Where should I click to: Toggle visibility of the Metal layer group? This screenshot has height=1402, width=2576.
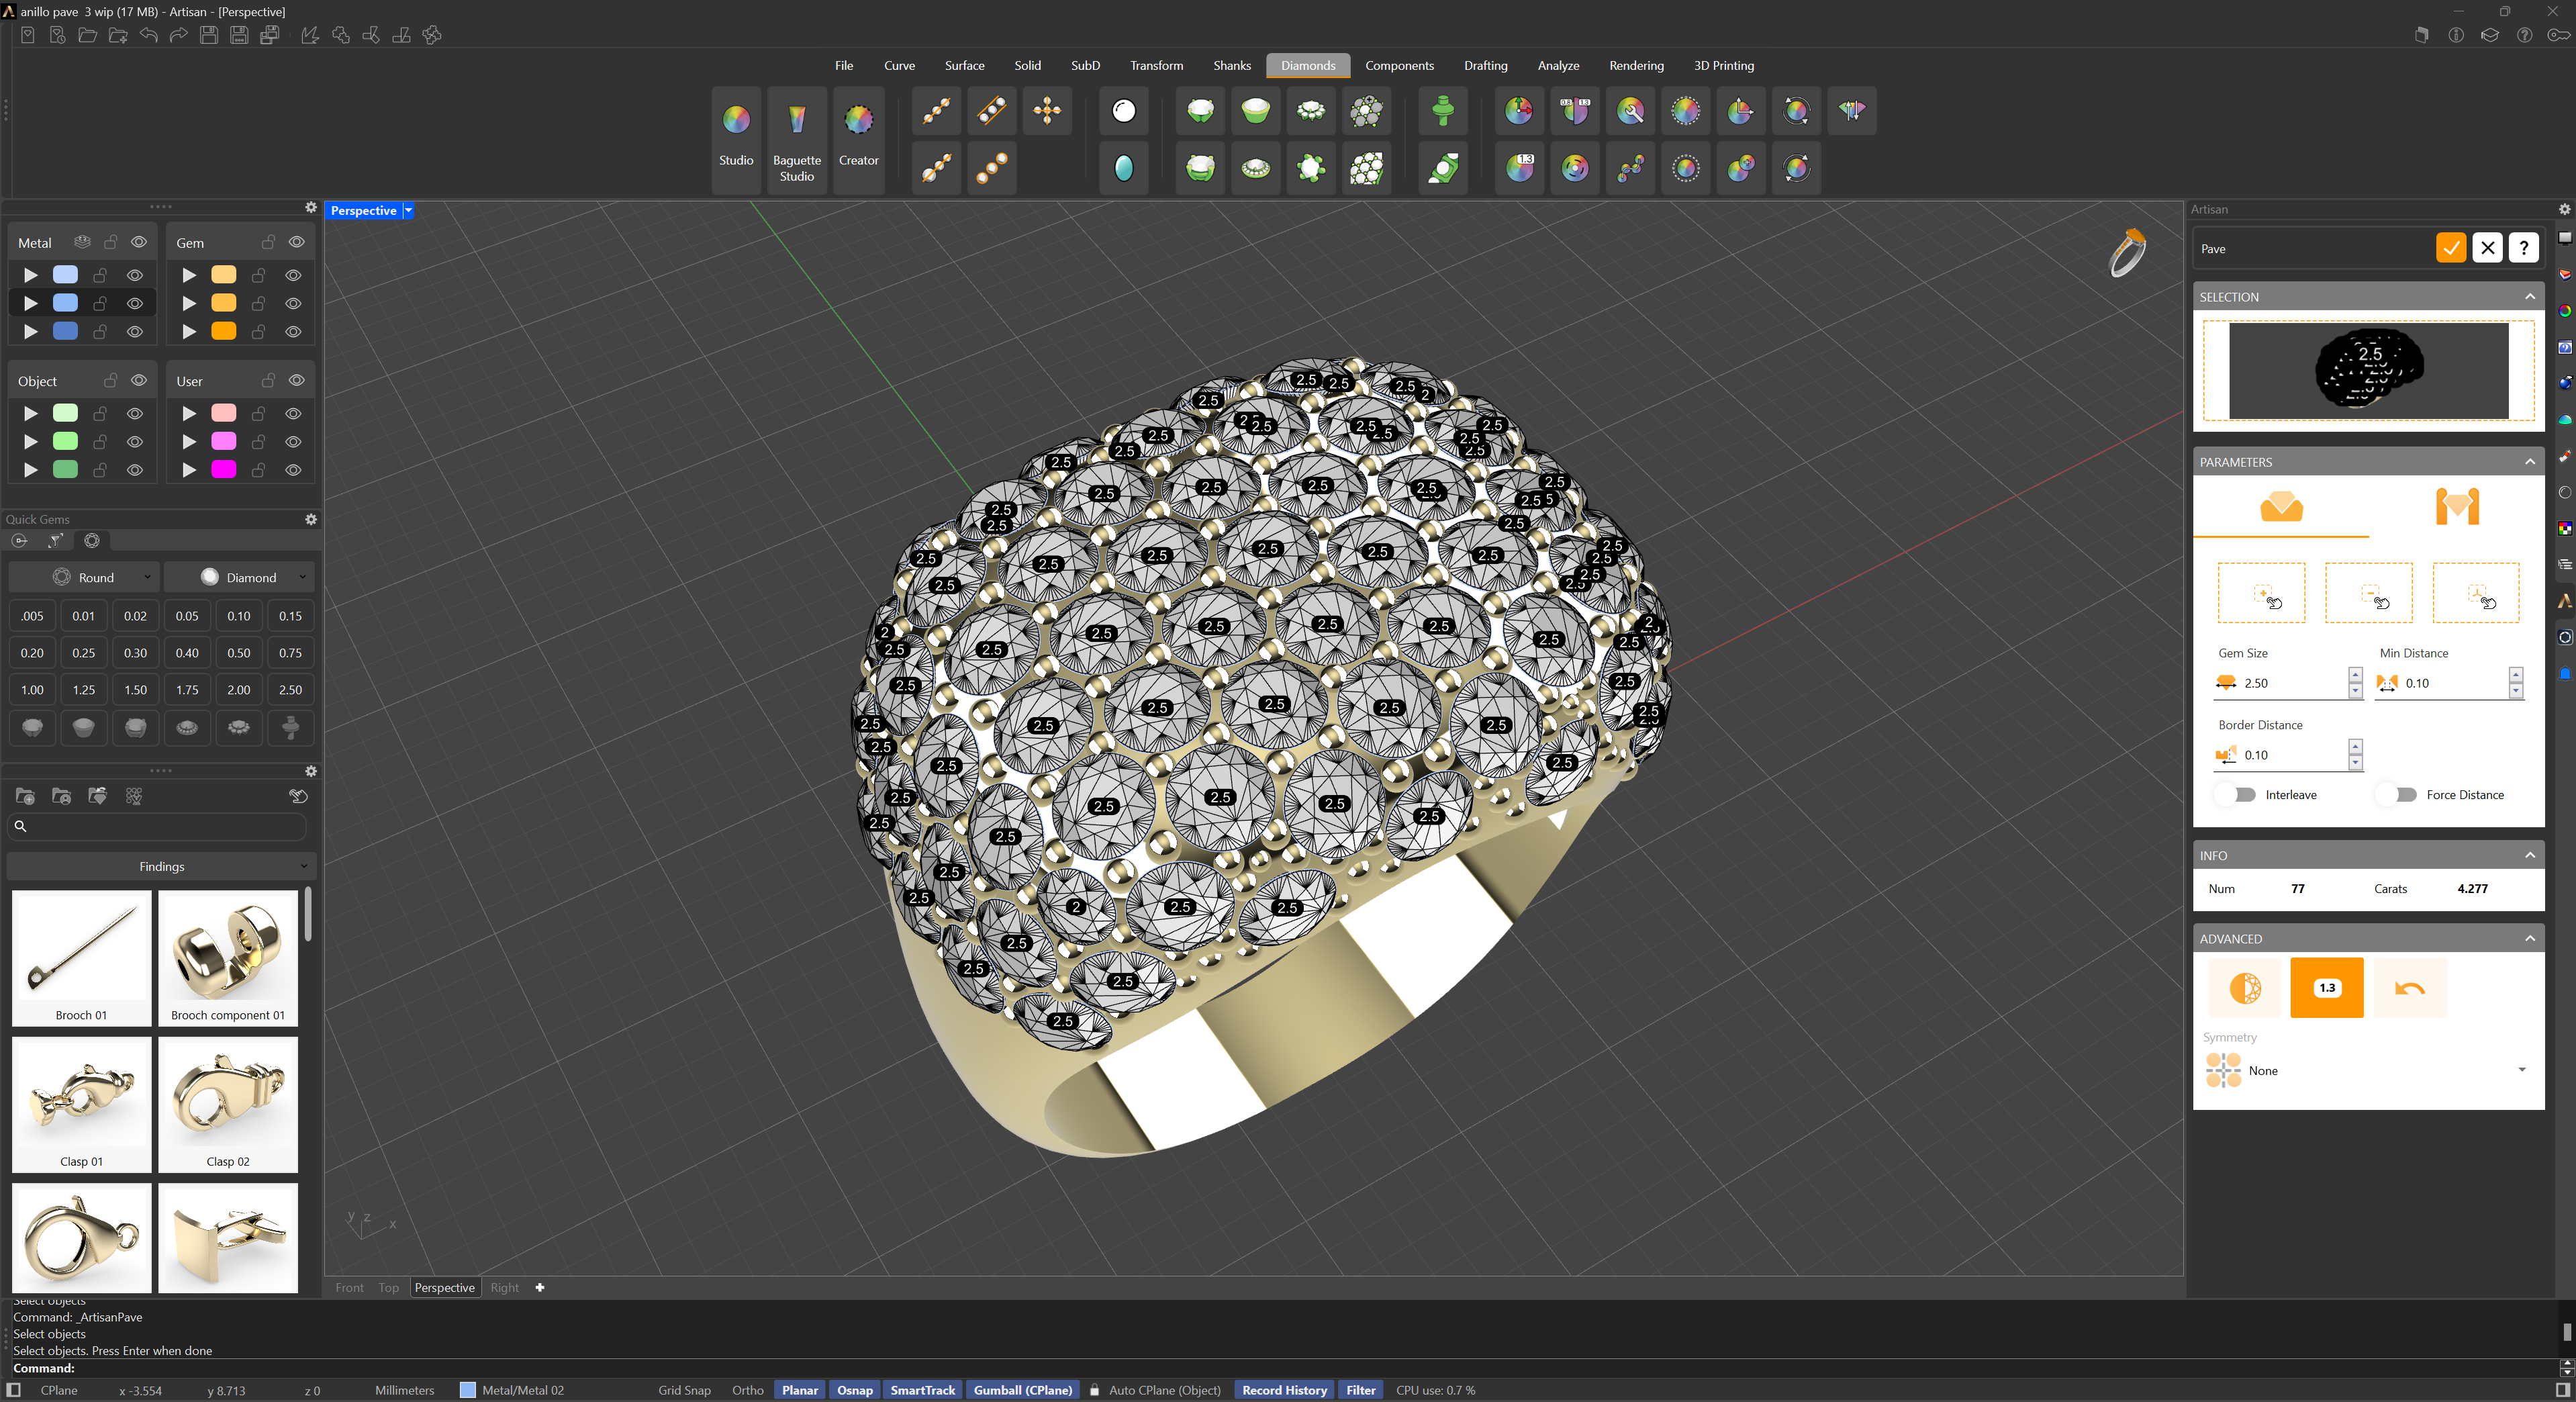pyautogui.click(x=139, y=242)
